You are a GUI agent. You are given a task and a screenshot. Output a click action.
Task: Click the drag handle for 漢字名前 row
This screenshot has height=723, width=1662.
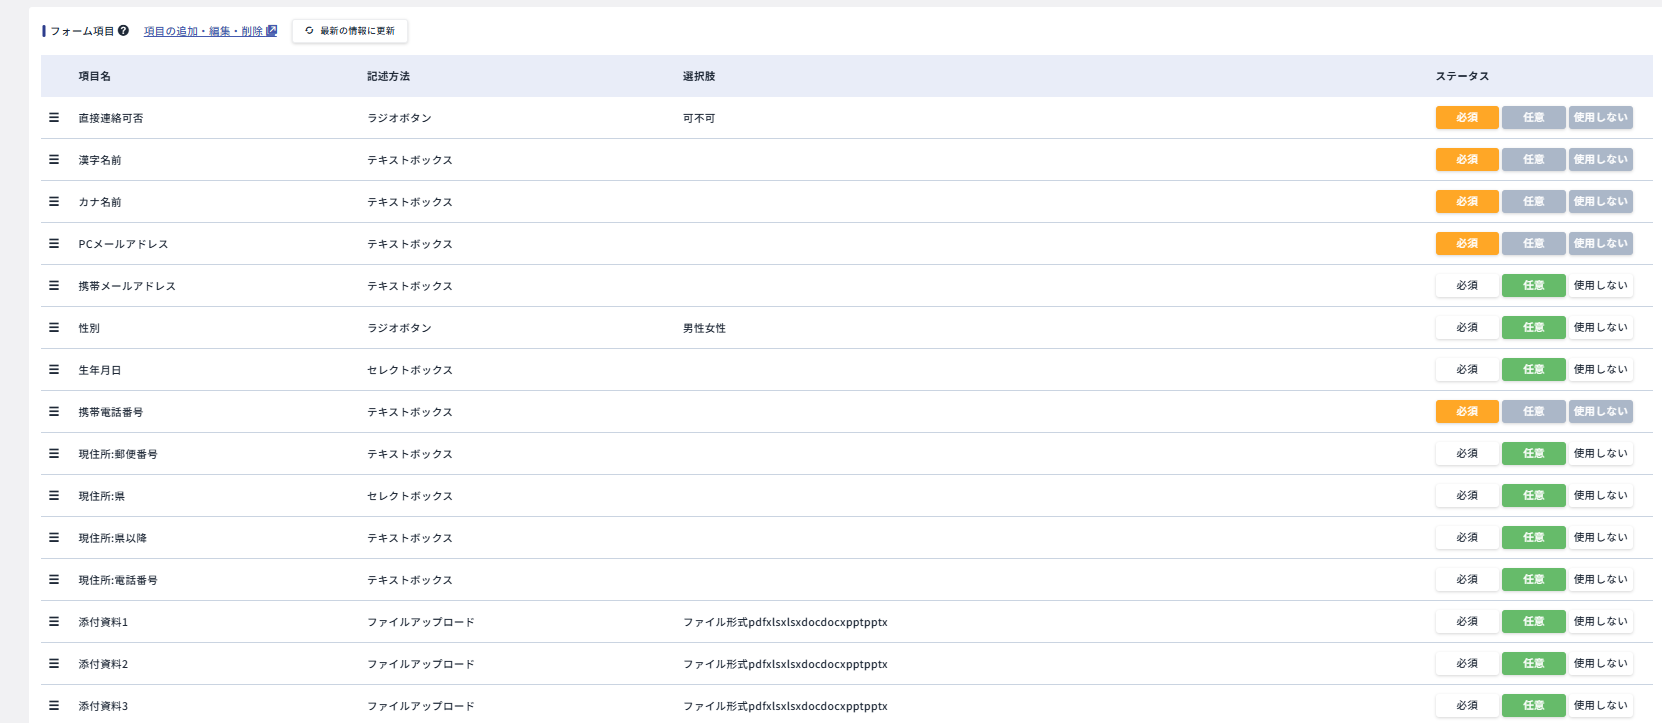[54, 160]
